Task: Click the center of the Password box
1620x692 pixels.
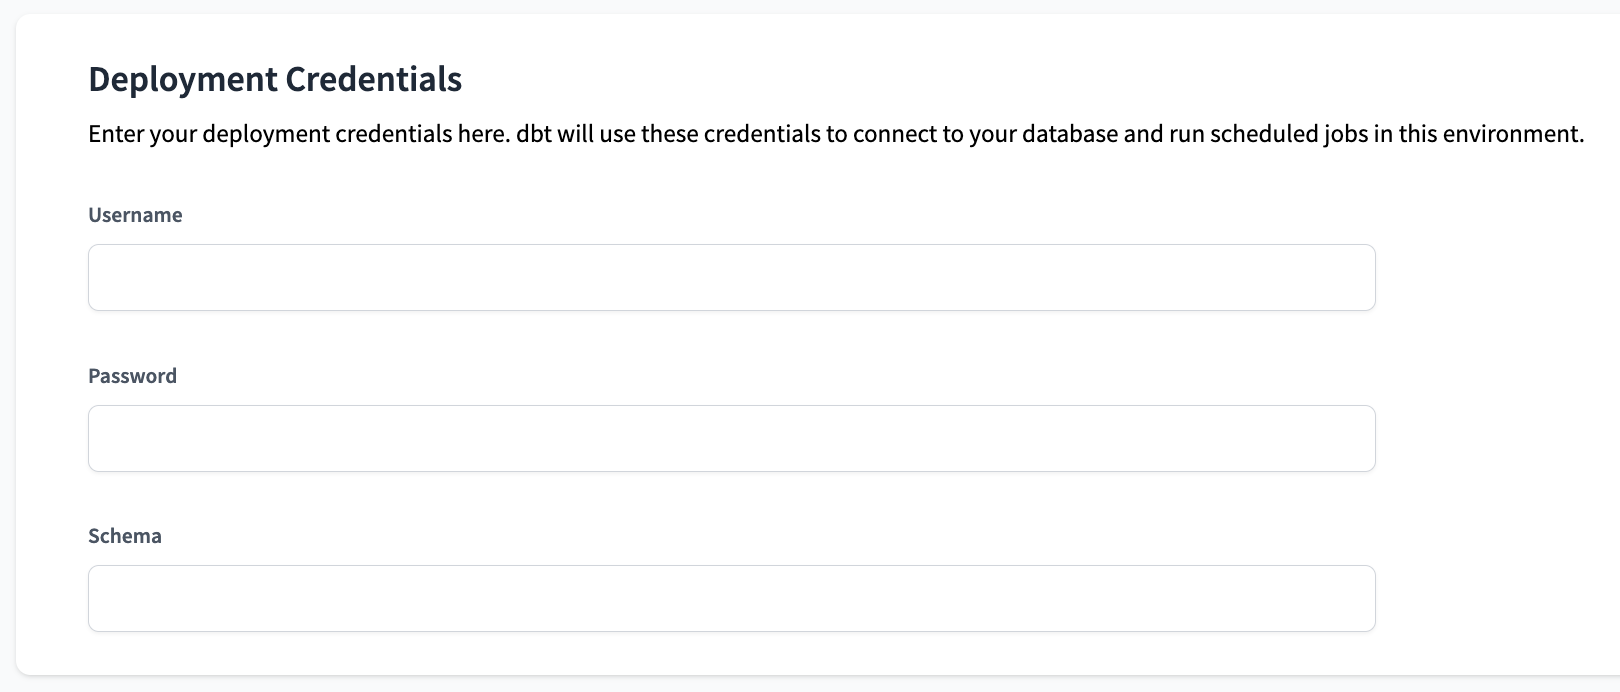Action: (730, 438)
